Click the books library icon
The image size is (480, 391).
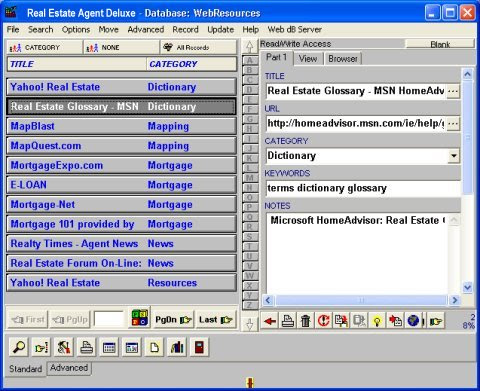coord(177,347)
